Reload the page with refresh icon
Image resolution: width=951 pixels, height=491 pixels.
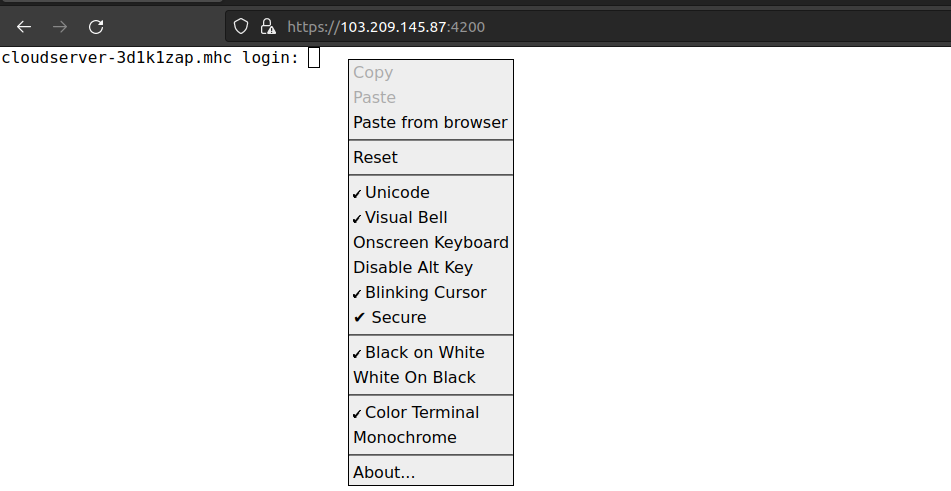[x=96, y=27]
